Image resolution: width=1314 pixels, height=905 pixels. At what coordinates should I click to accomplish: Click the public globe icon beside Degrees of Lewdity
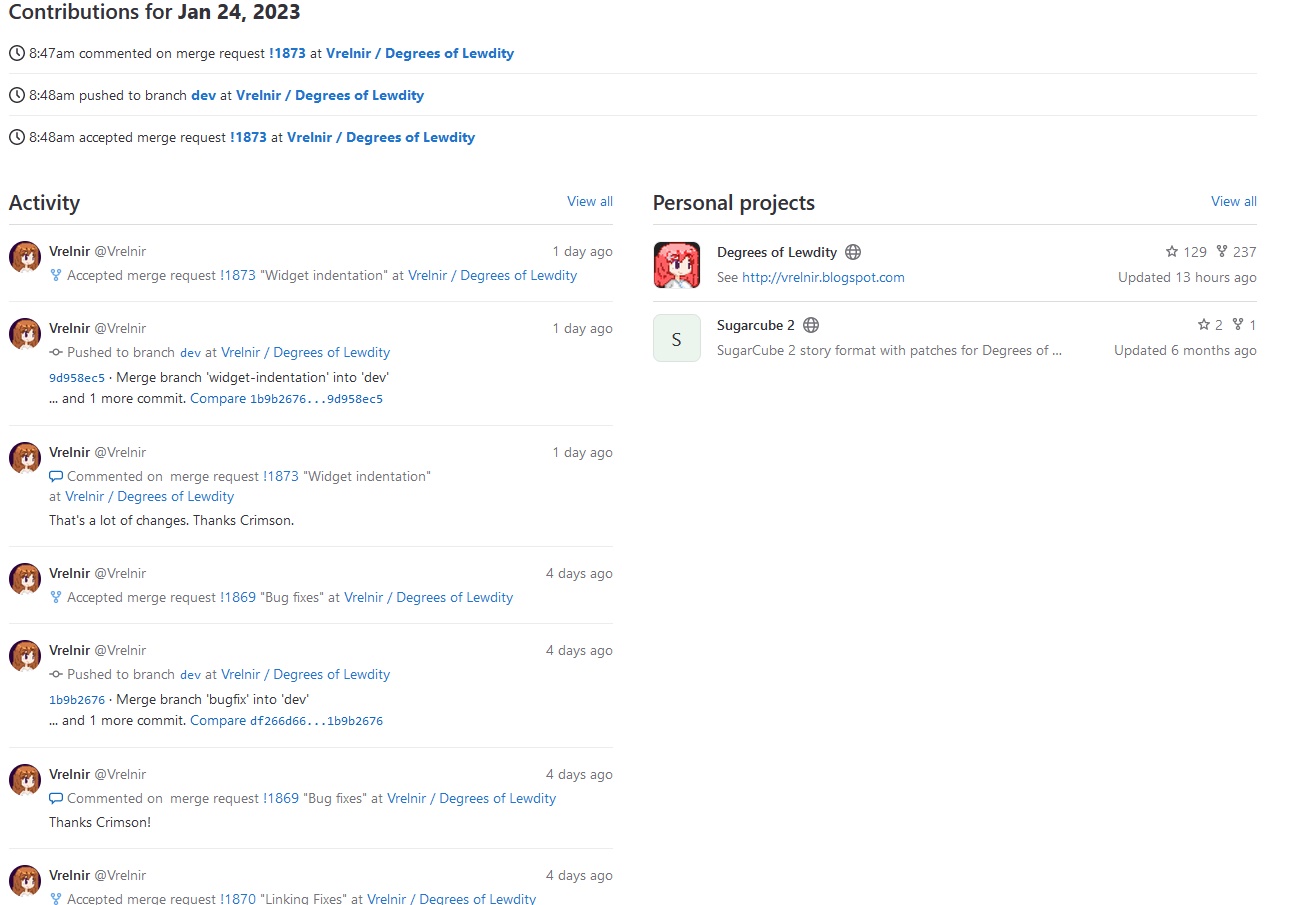tap(853, 252)
